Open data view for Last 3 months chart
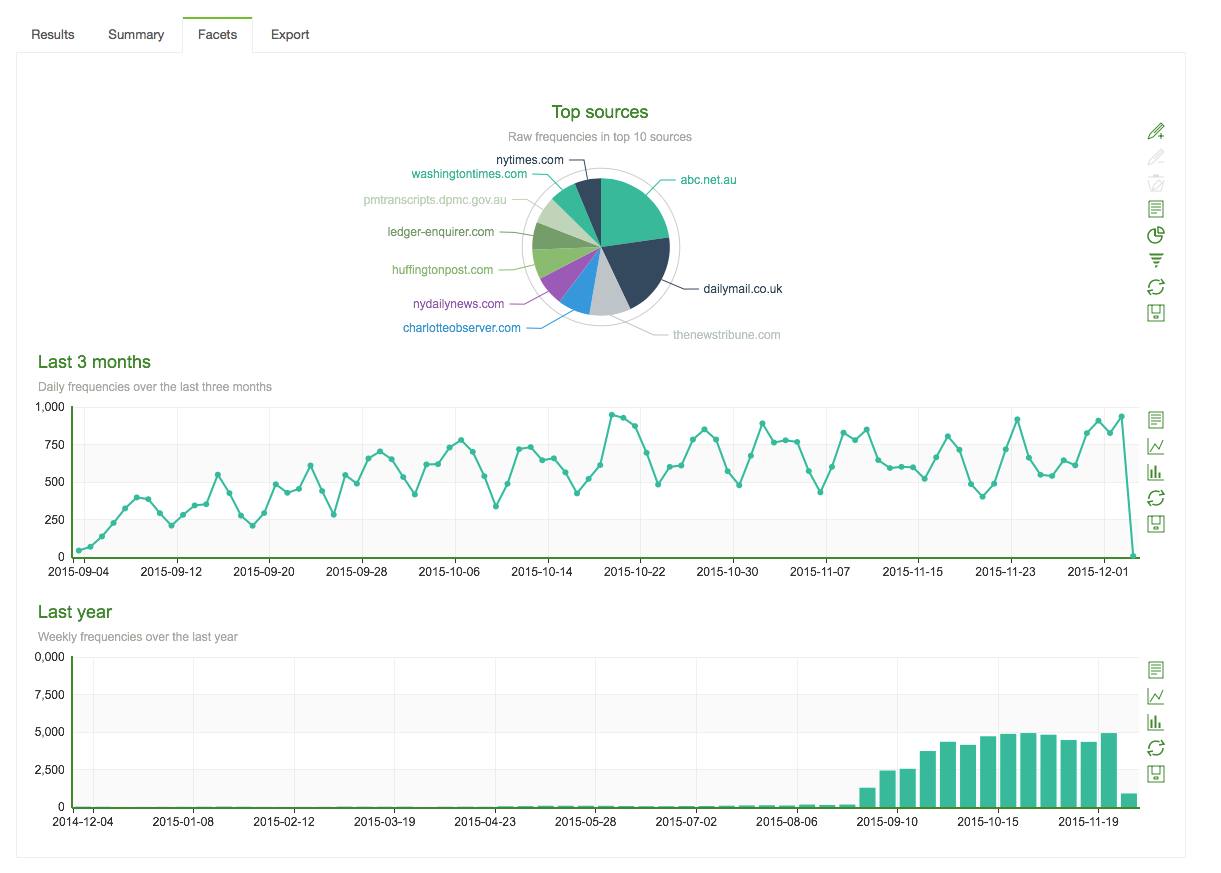Viewport: 1221px width, 873px height. 1156,420
